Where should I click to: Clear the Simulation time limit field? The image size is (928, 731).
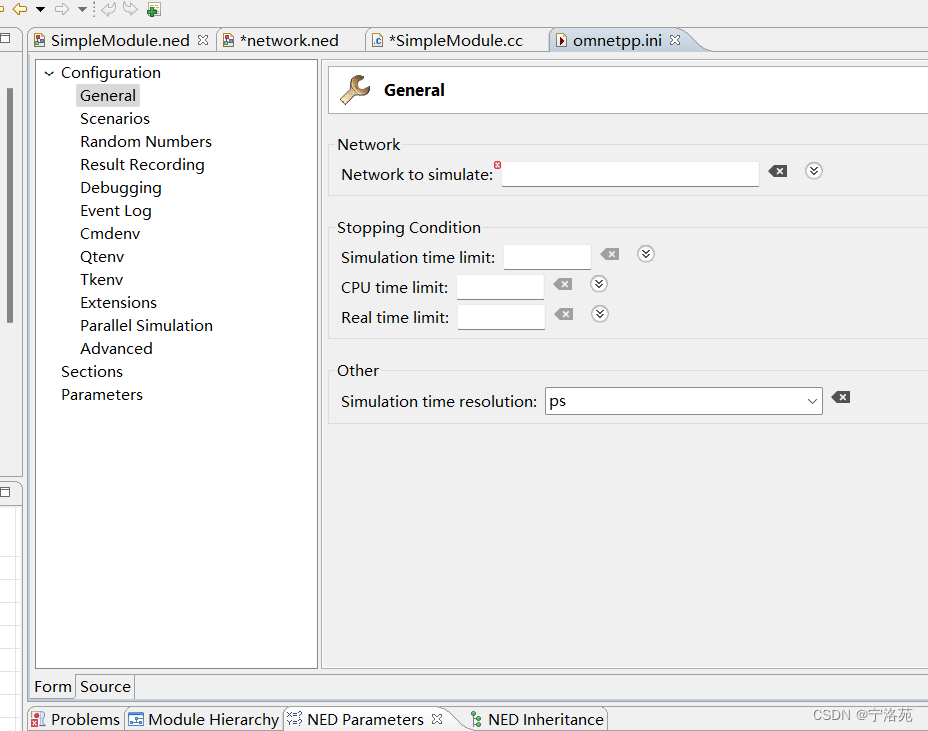[x=610, y=254]
